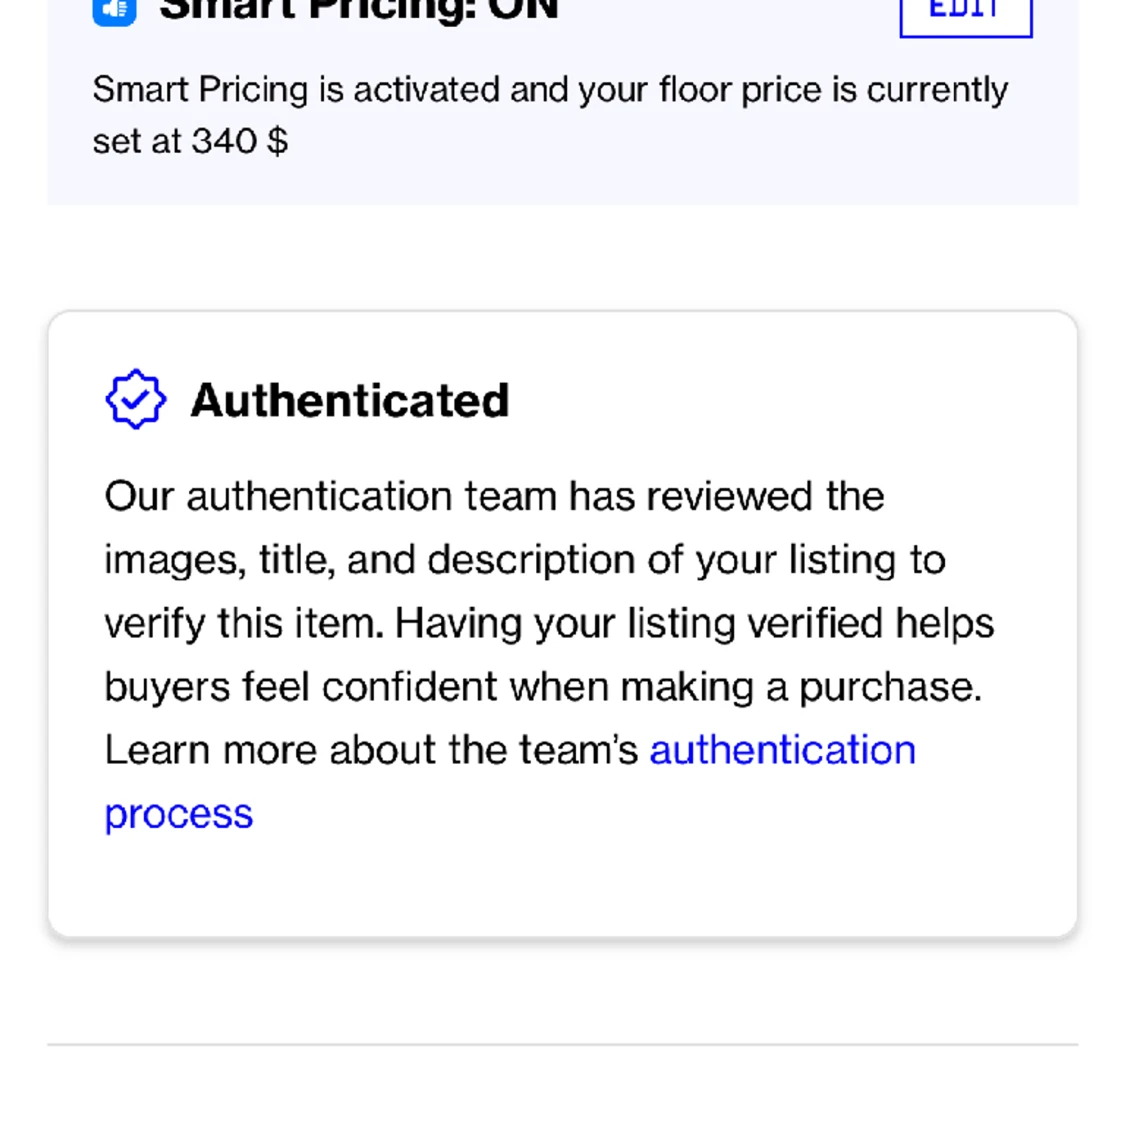Click "floor price" in Smart Pricing banner
The height and width of the screenshot is (1125, 1125).
pyautogui.click(x=743, y=90)
